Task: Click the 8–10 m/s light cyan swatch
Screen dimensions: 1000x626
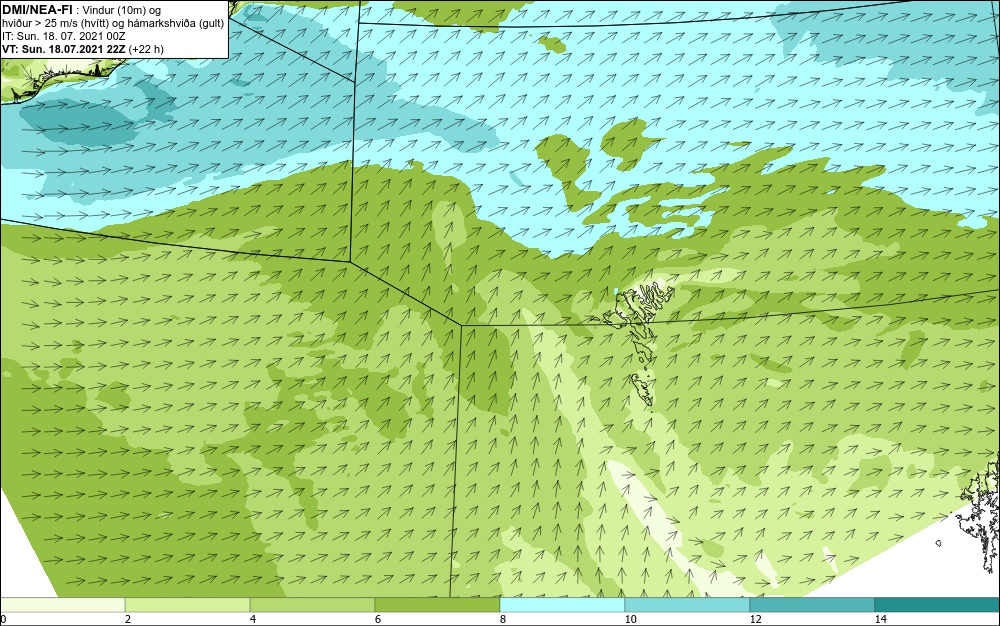Action: tap(562, 605)
